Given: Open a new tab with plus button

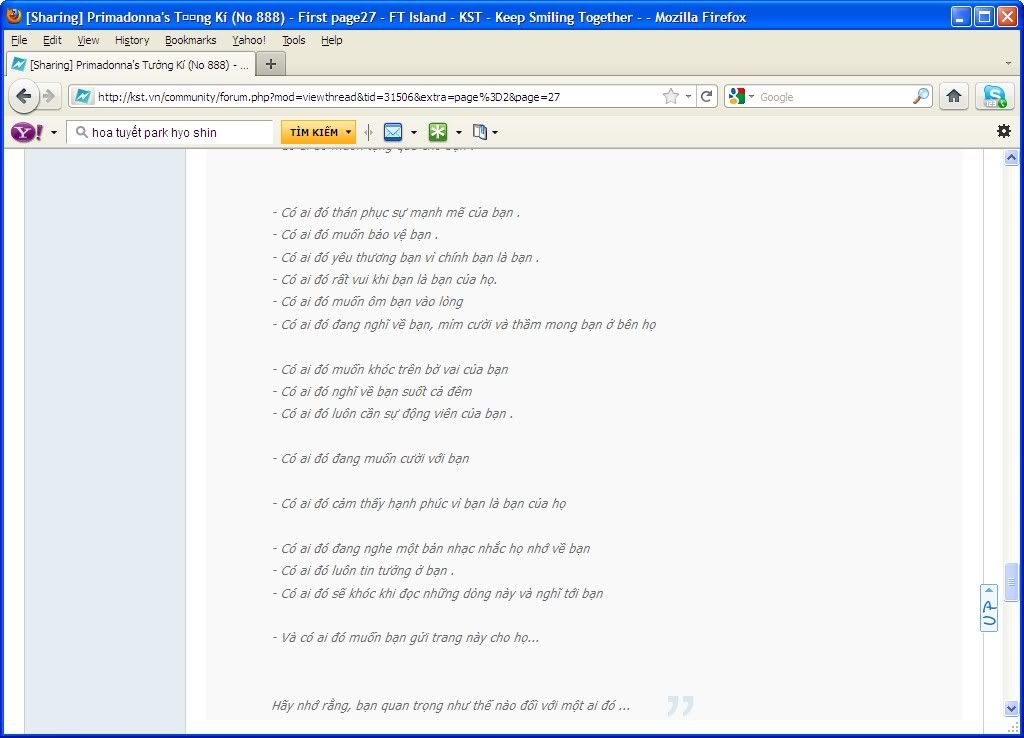Looking at the screenshot, I should pos(270,64).
